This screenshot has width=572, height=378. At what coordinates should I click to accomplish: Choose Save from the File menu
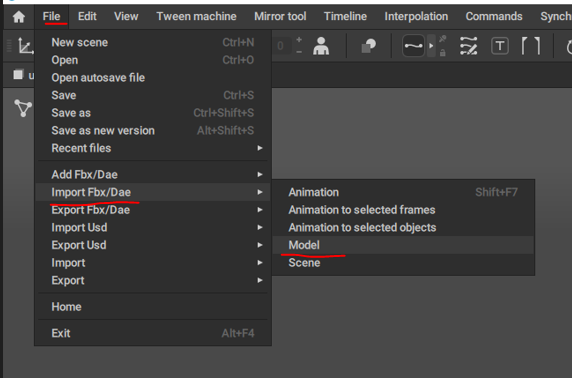(x=153, y=95)
